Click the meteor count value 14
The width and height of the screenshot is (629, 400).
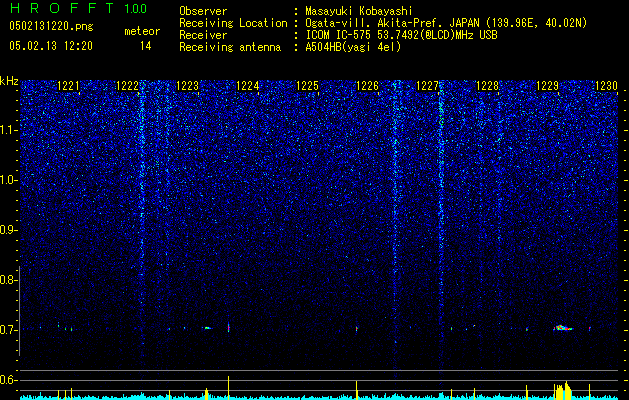[x=146, y=46]
